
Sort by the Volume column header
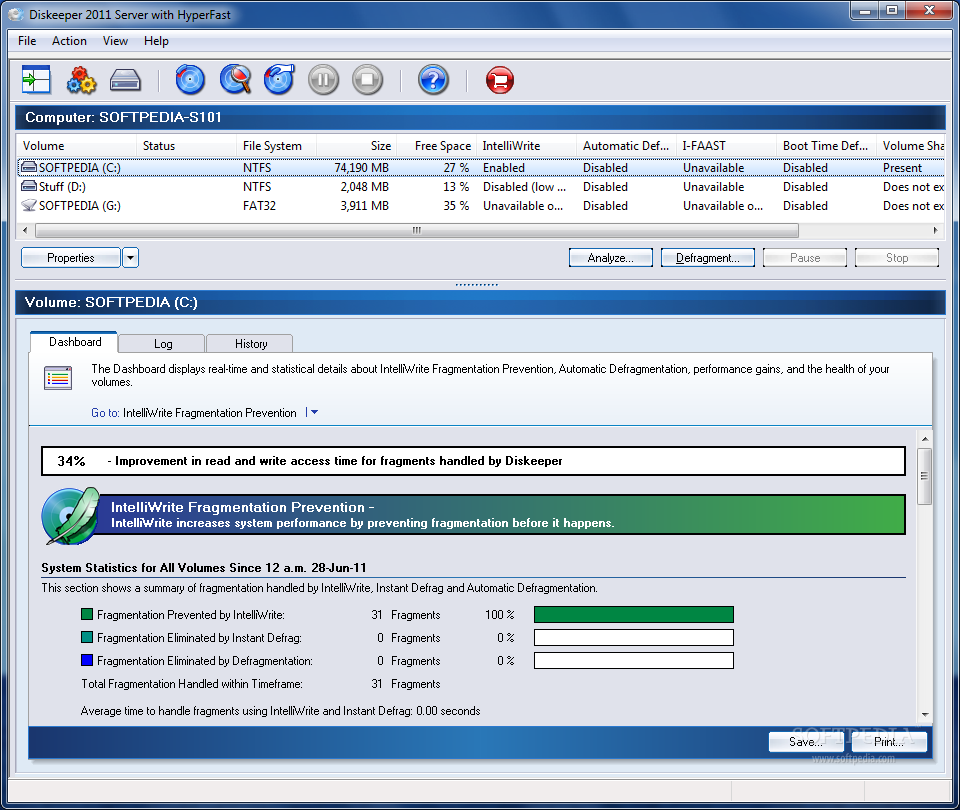pyautogui.click(x=76, y=146)
